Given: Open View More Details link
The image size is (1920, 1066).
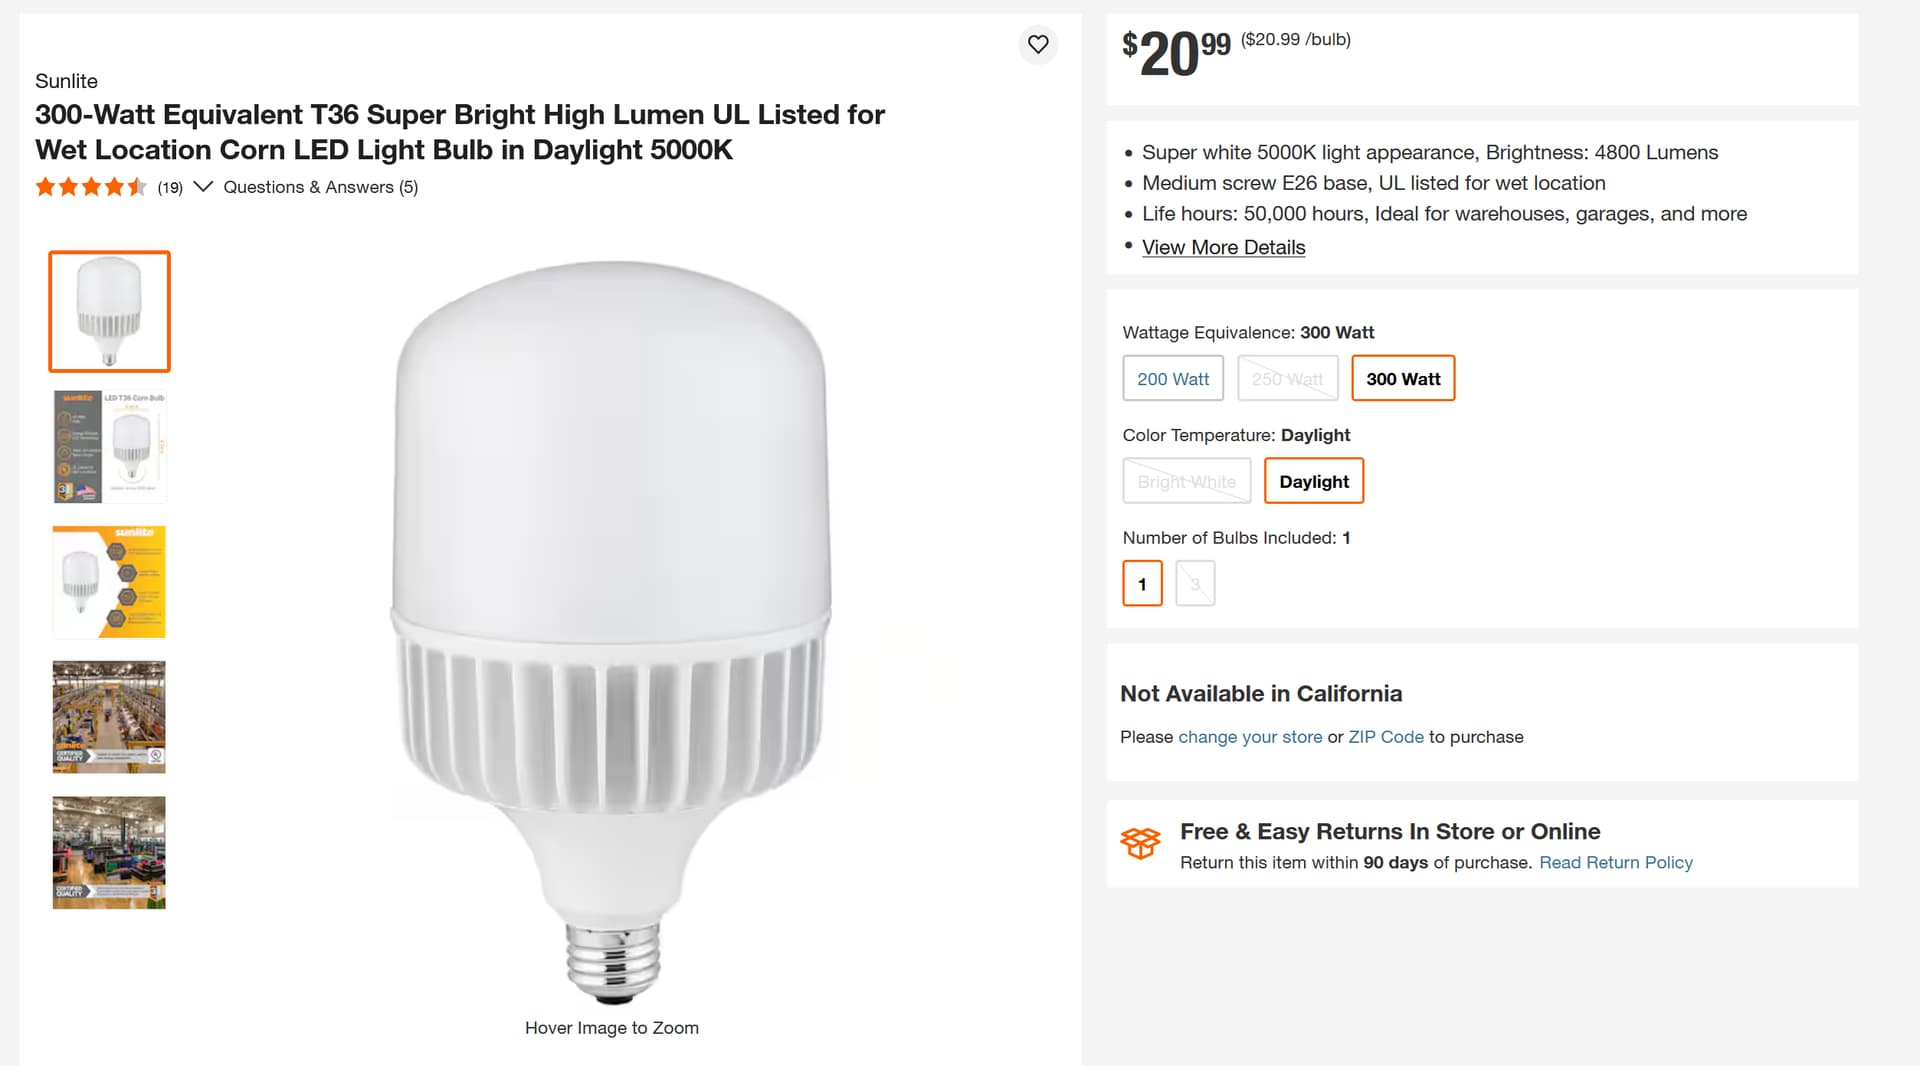Looking at the screenshot, I should pyautogui.click(x=1223, y=247).
